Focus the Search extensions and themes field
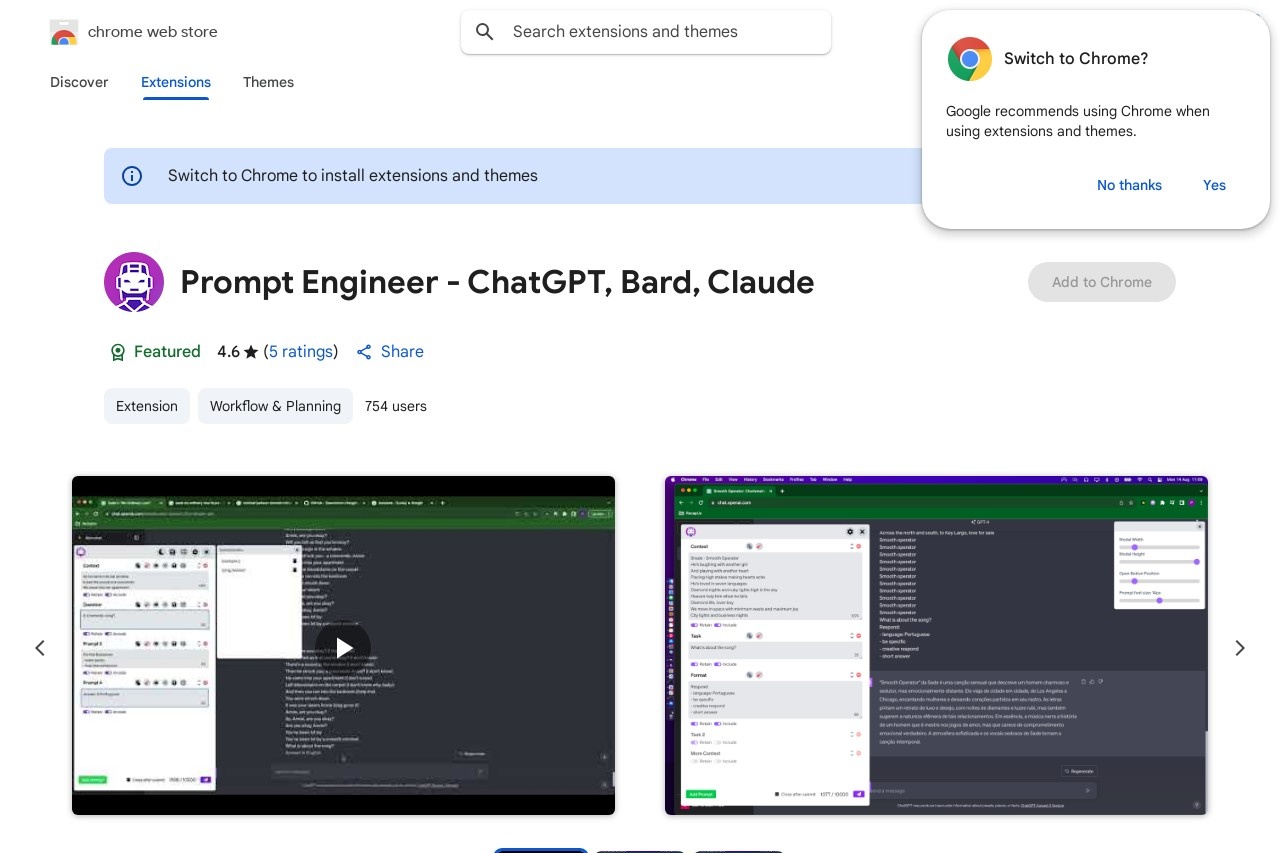Screen dimensions: 1280x853 click(x=646, y=32)
